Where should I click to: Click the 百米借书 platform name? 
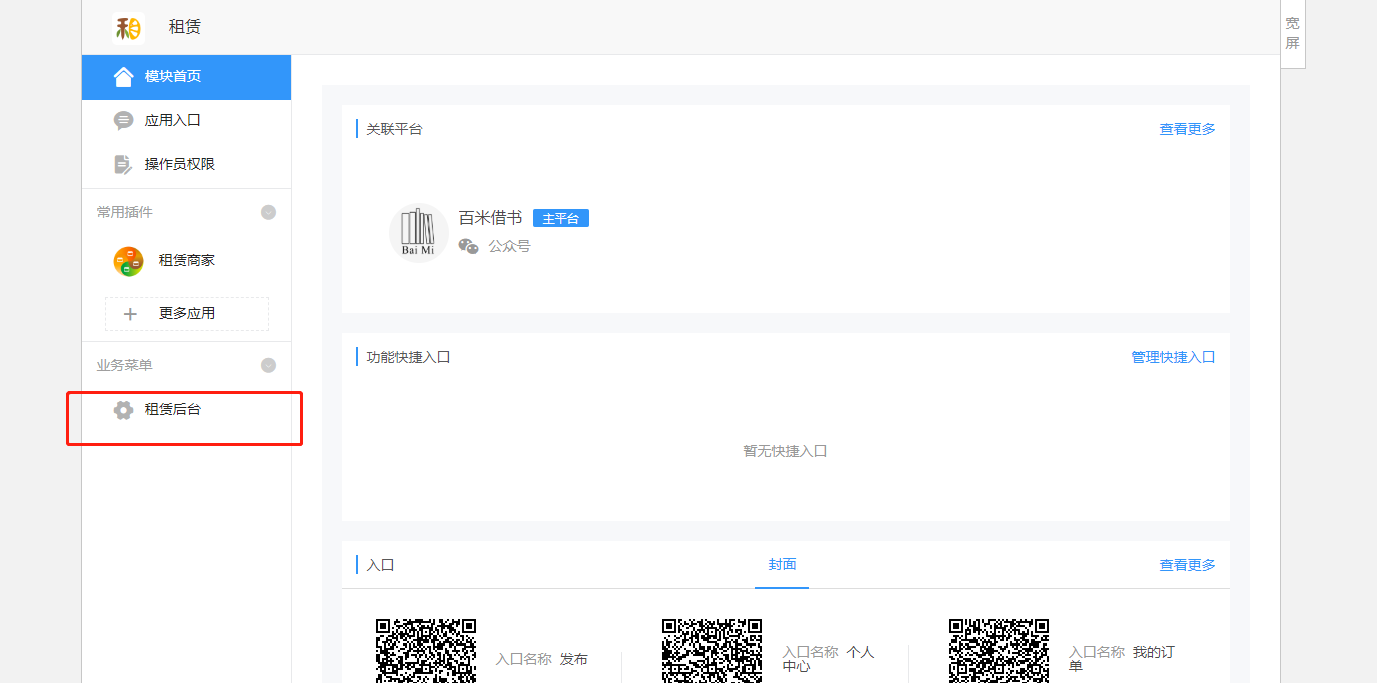coord(490,218)
